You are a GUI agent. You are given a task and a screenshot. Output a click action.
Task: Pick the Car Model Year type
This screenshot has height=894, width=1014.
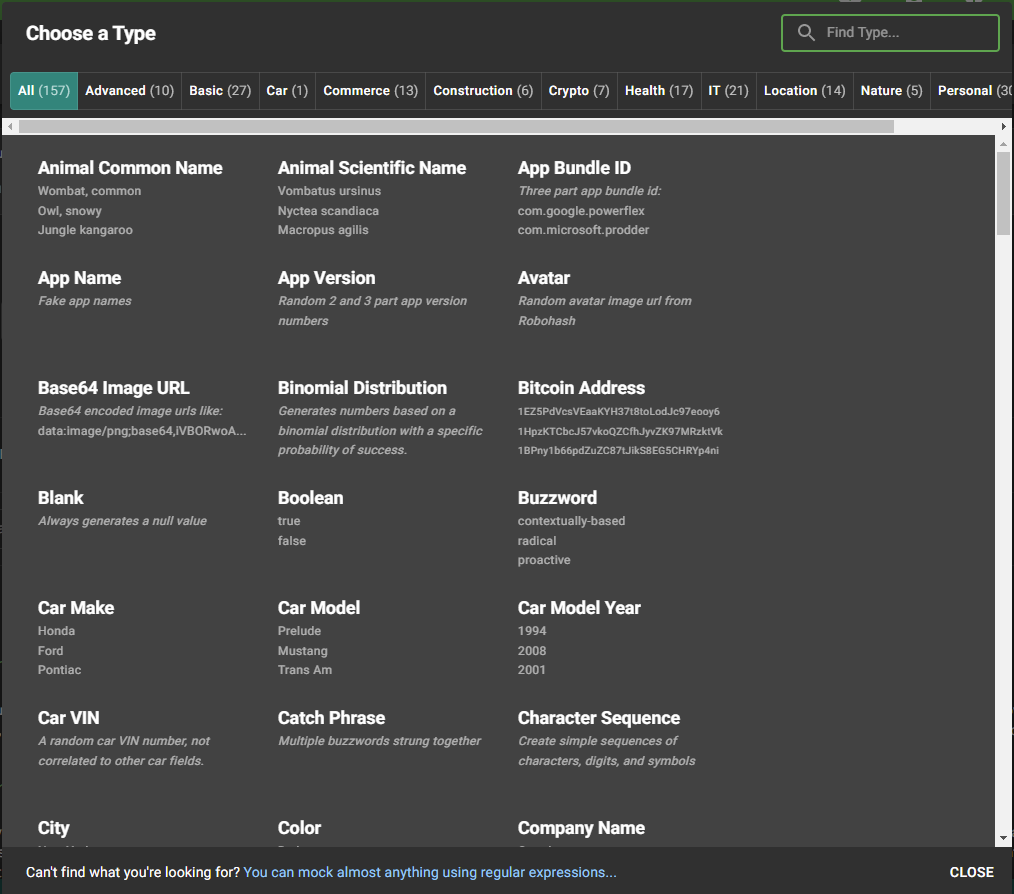click(579, 608)
